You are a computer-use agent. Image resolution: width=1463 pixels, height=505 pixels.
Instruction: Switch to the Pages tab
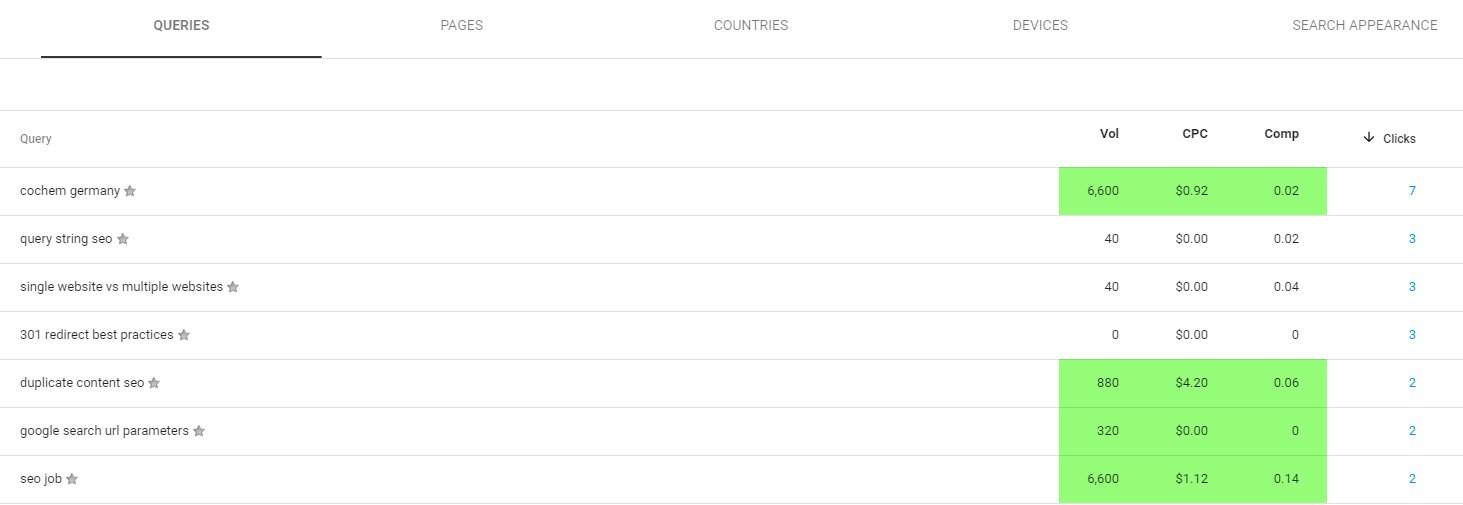click(x=461, y=26)
